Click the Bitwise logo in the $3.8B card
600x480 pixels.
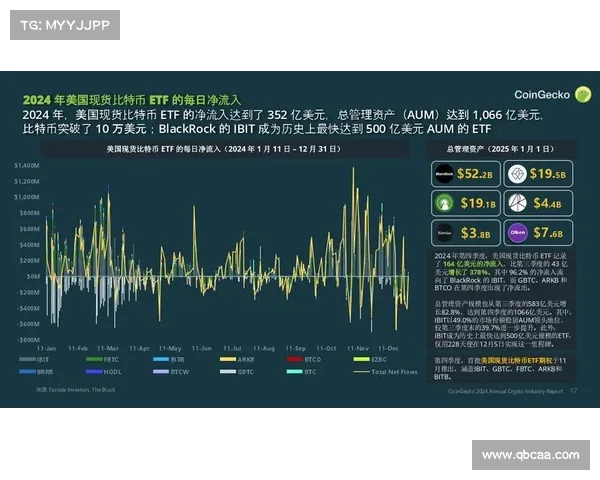pos(444,233)
